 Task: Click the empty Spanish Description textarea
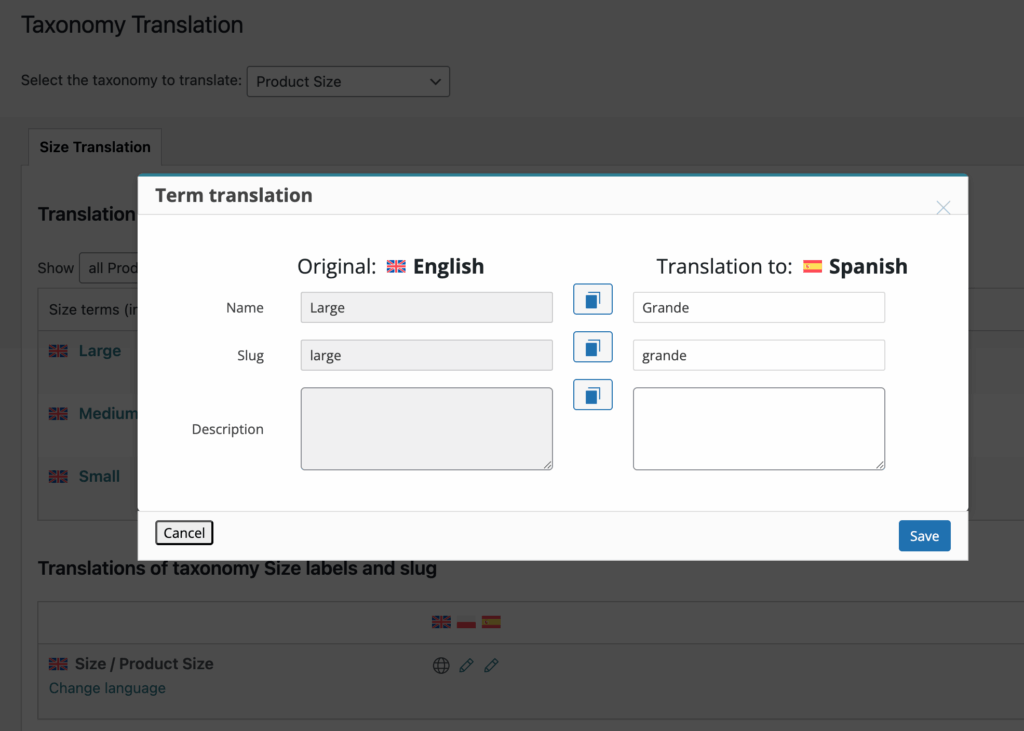(758, 429)
